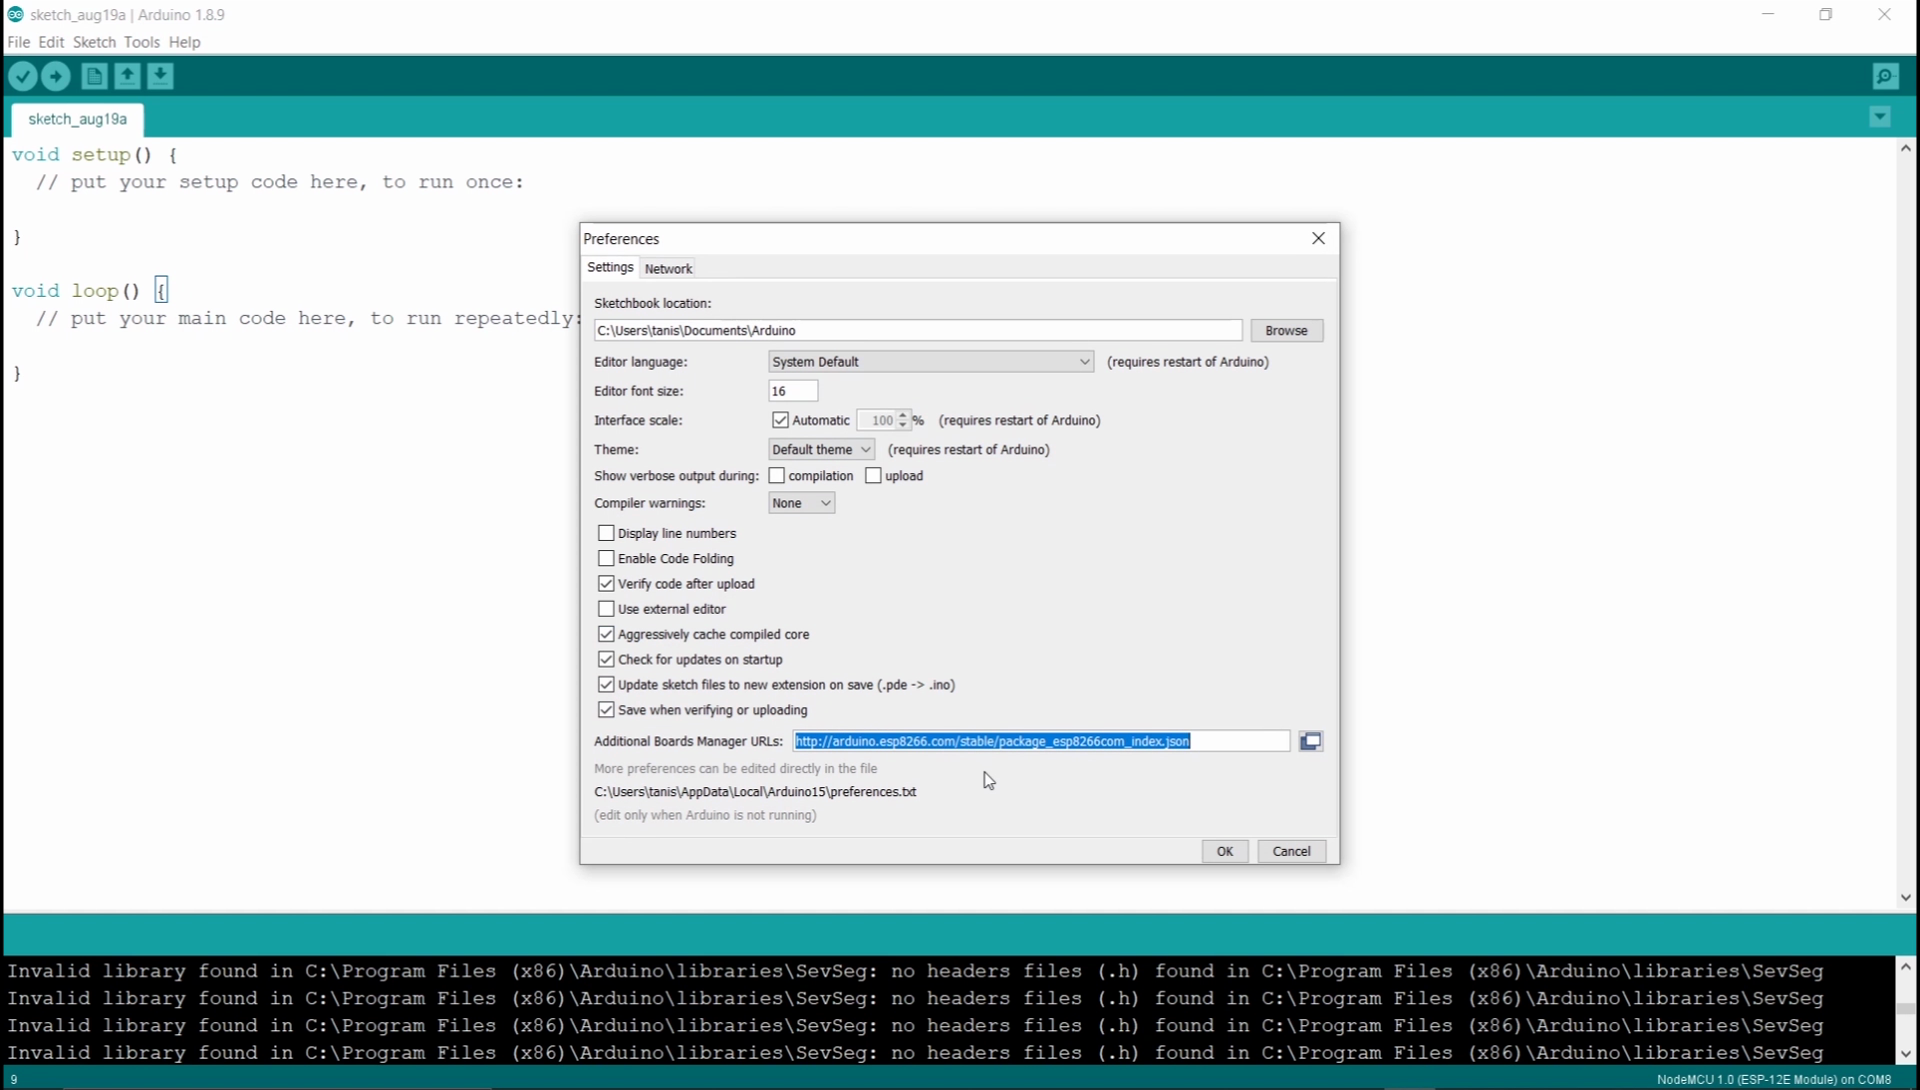Click editor scrollbar up arrow

tap(1906, 148)
